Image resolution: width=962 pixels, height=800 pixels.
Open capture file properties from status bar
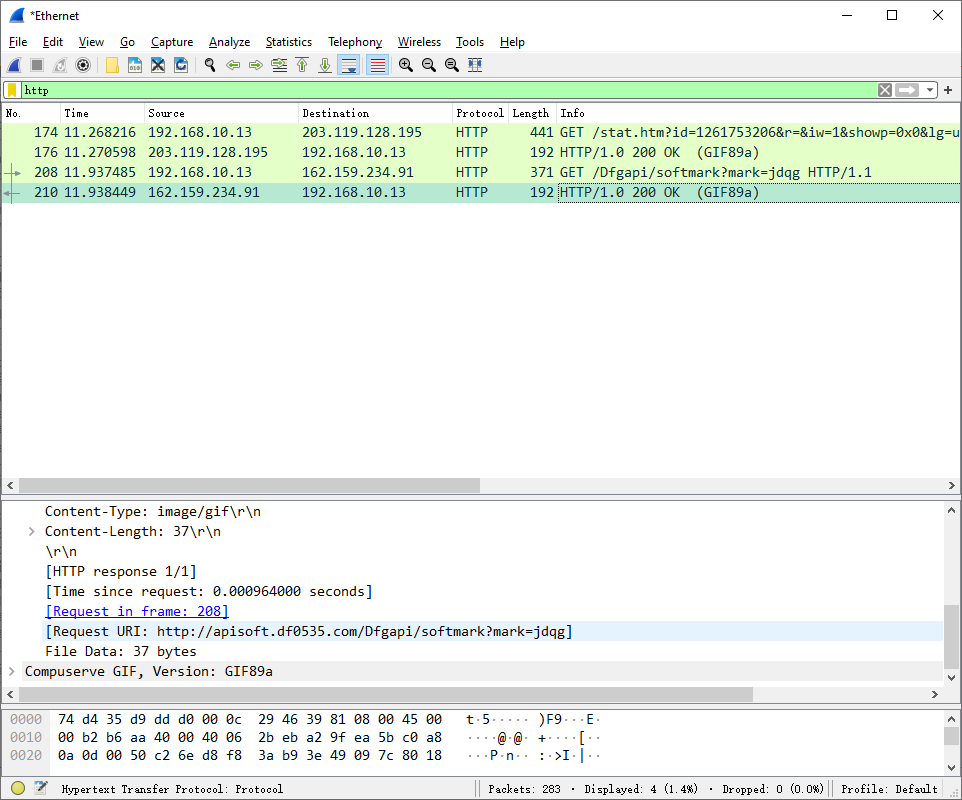tap(40, 788)
